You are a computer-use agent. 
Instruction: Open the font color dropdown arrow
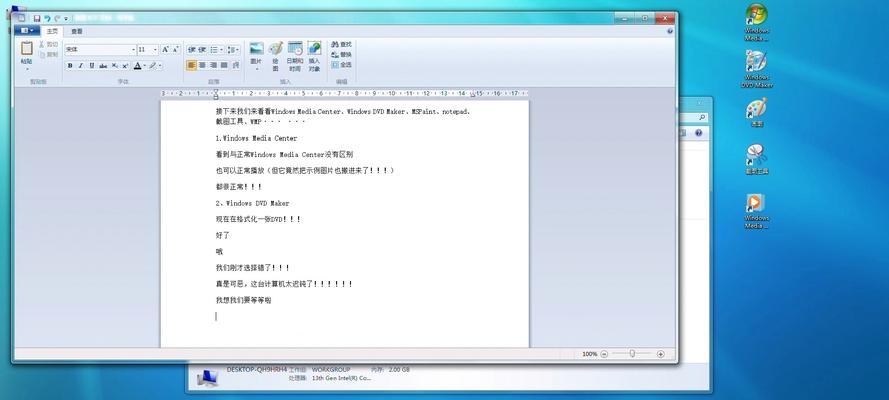(x=145, y=66)
